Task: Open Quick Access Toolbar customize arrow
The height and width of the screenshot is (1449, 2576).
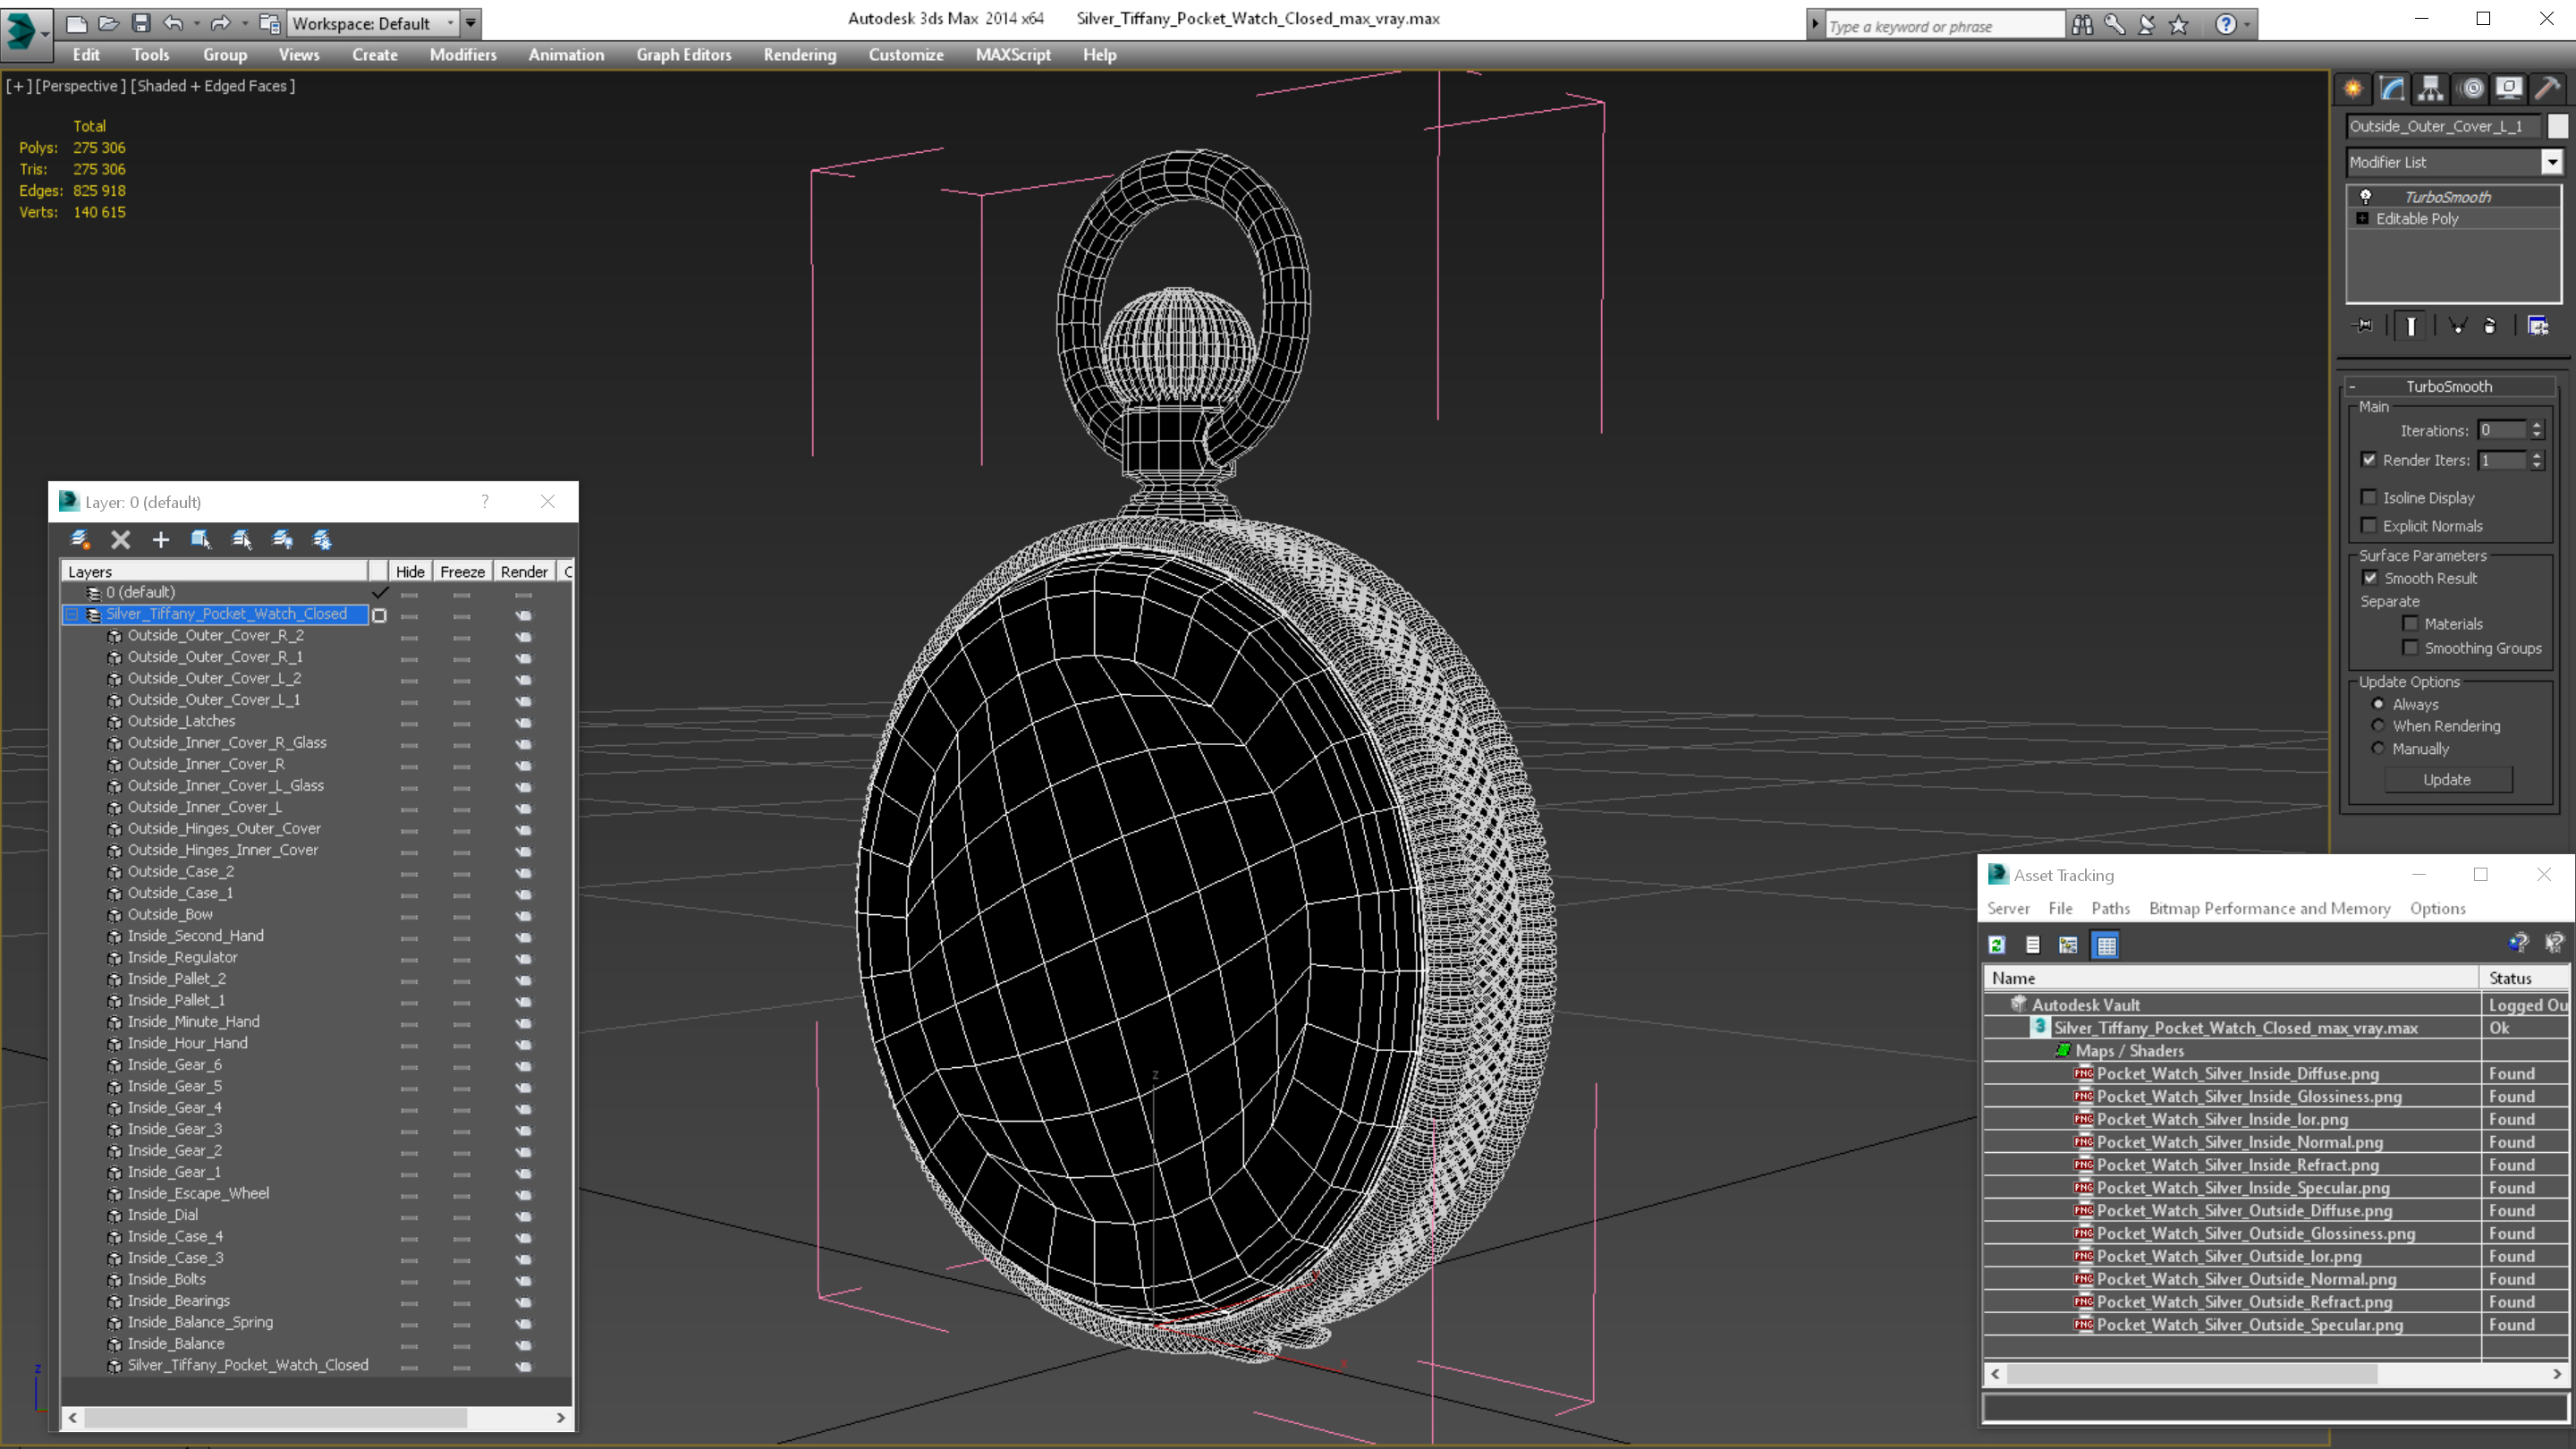Action: pyautogui.click(x=470, y=23)
